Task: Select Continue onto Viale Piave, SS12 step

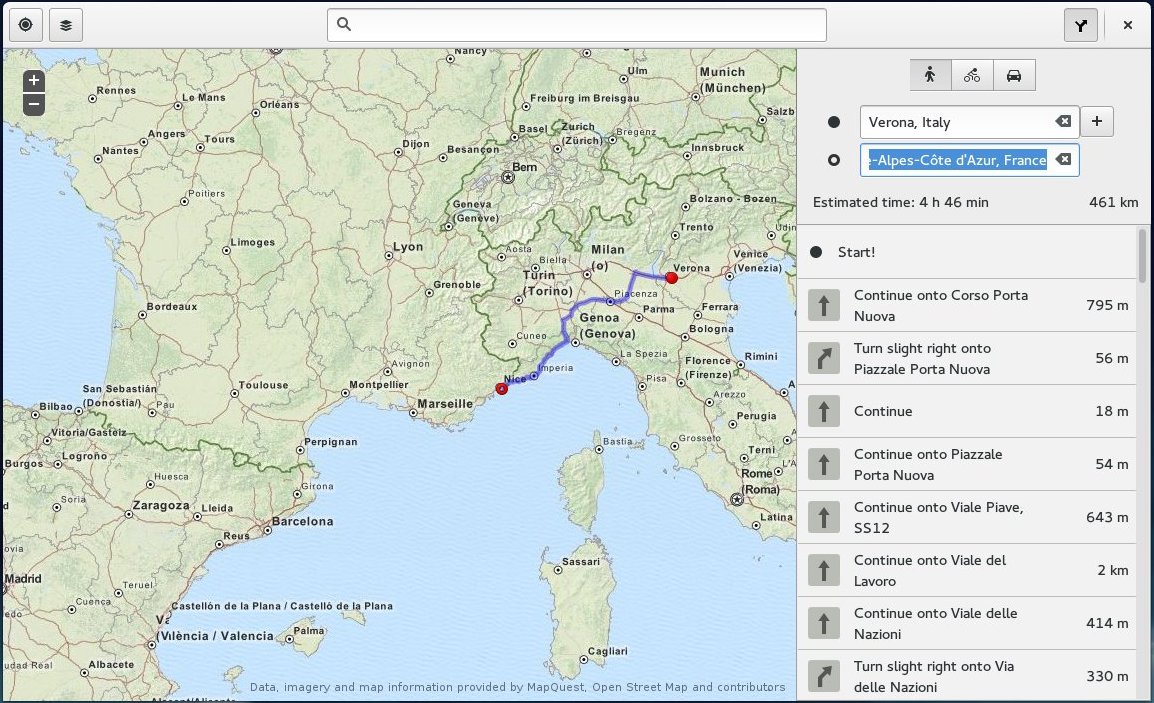Action: pos(966,517)
